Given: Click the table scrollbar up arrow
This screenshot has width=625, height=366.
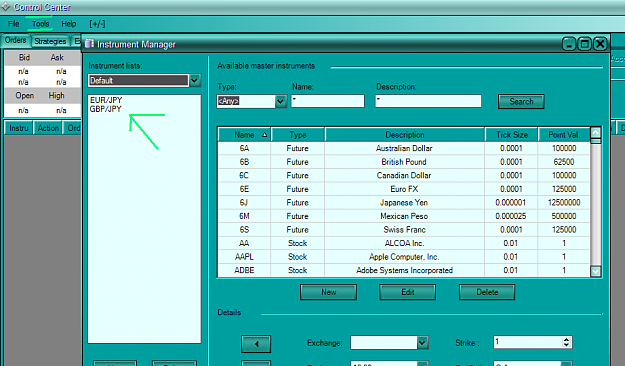Looking at the screenshot, I should [x=596, y=132].
